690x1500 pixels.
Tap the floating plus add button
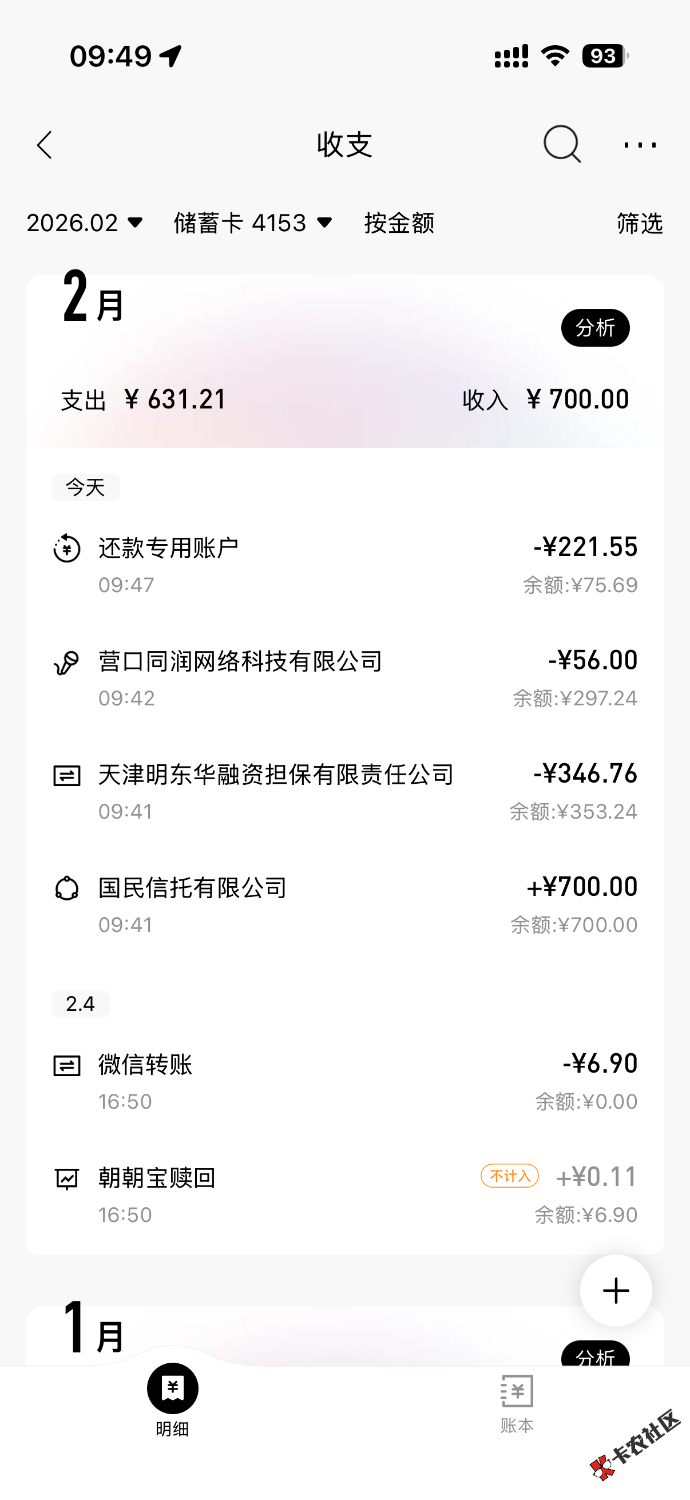tap(616, 1291)
